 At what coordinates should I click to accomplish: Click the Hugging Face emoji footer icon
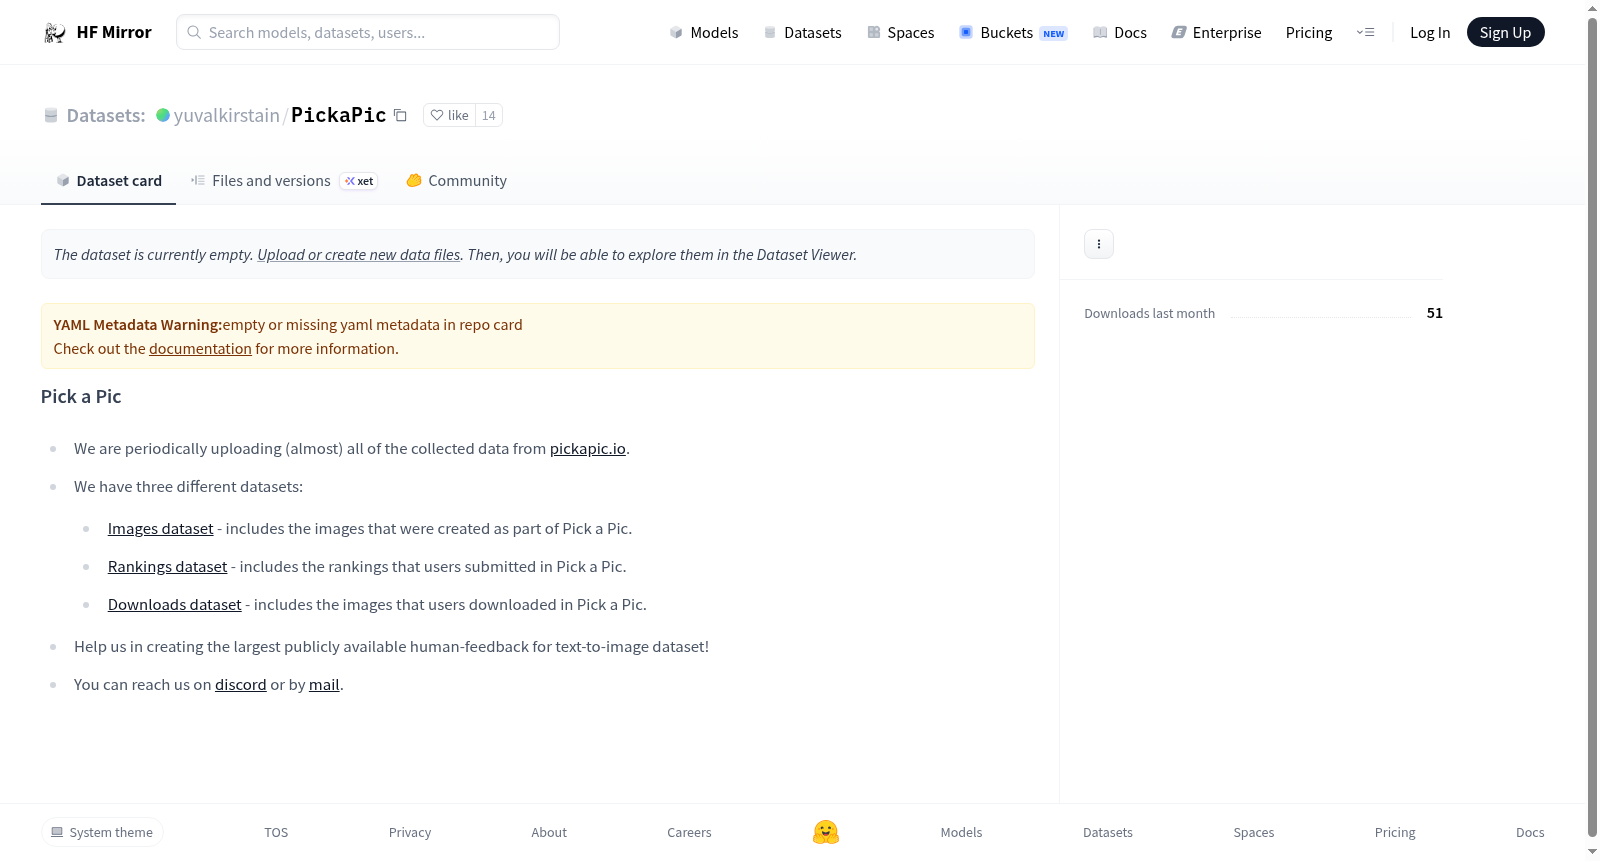pyautogui.click(x=826, y=832)
